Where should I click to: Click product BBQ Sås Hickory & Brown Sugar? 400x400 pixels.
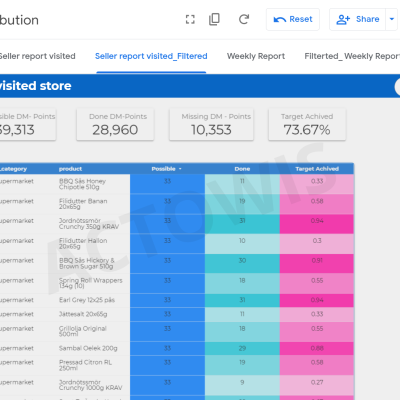coord(87,263)
